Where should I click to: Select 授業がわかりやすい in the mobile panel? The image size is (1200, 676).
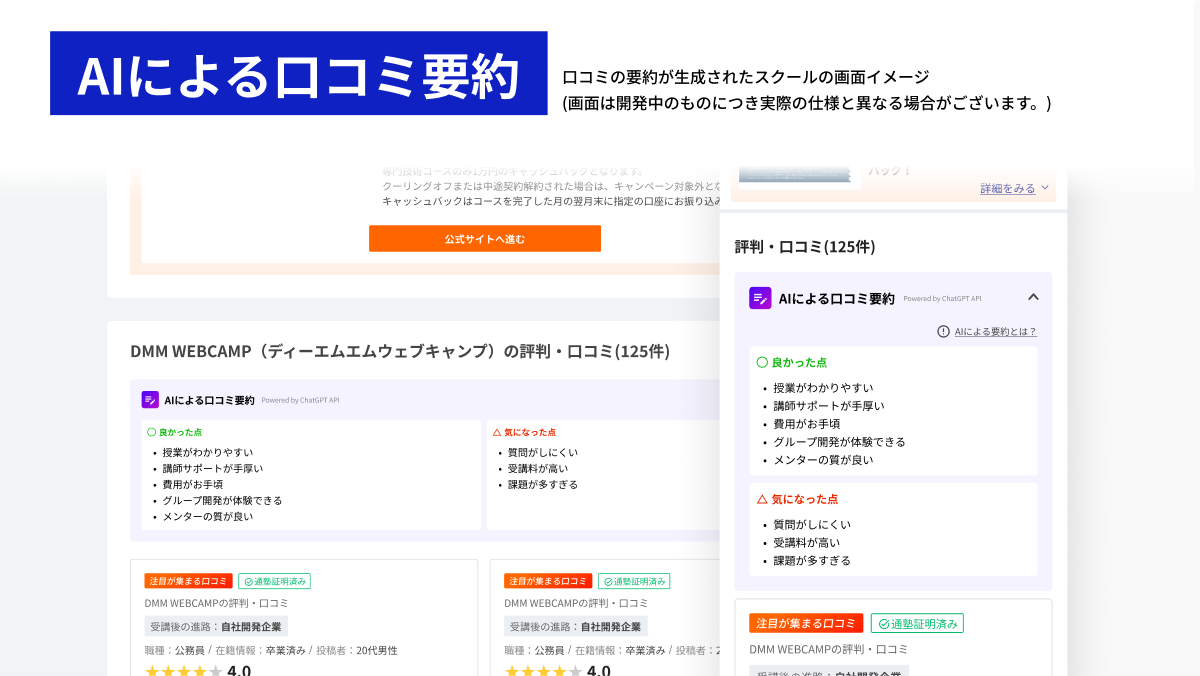click(x=823, y=388)
